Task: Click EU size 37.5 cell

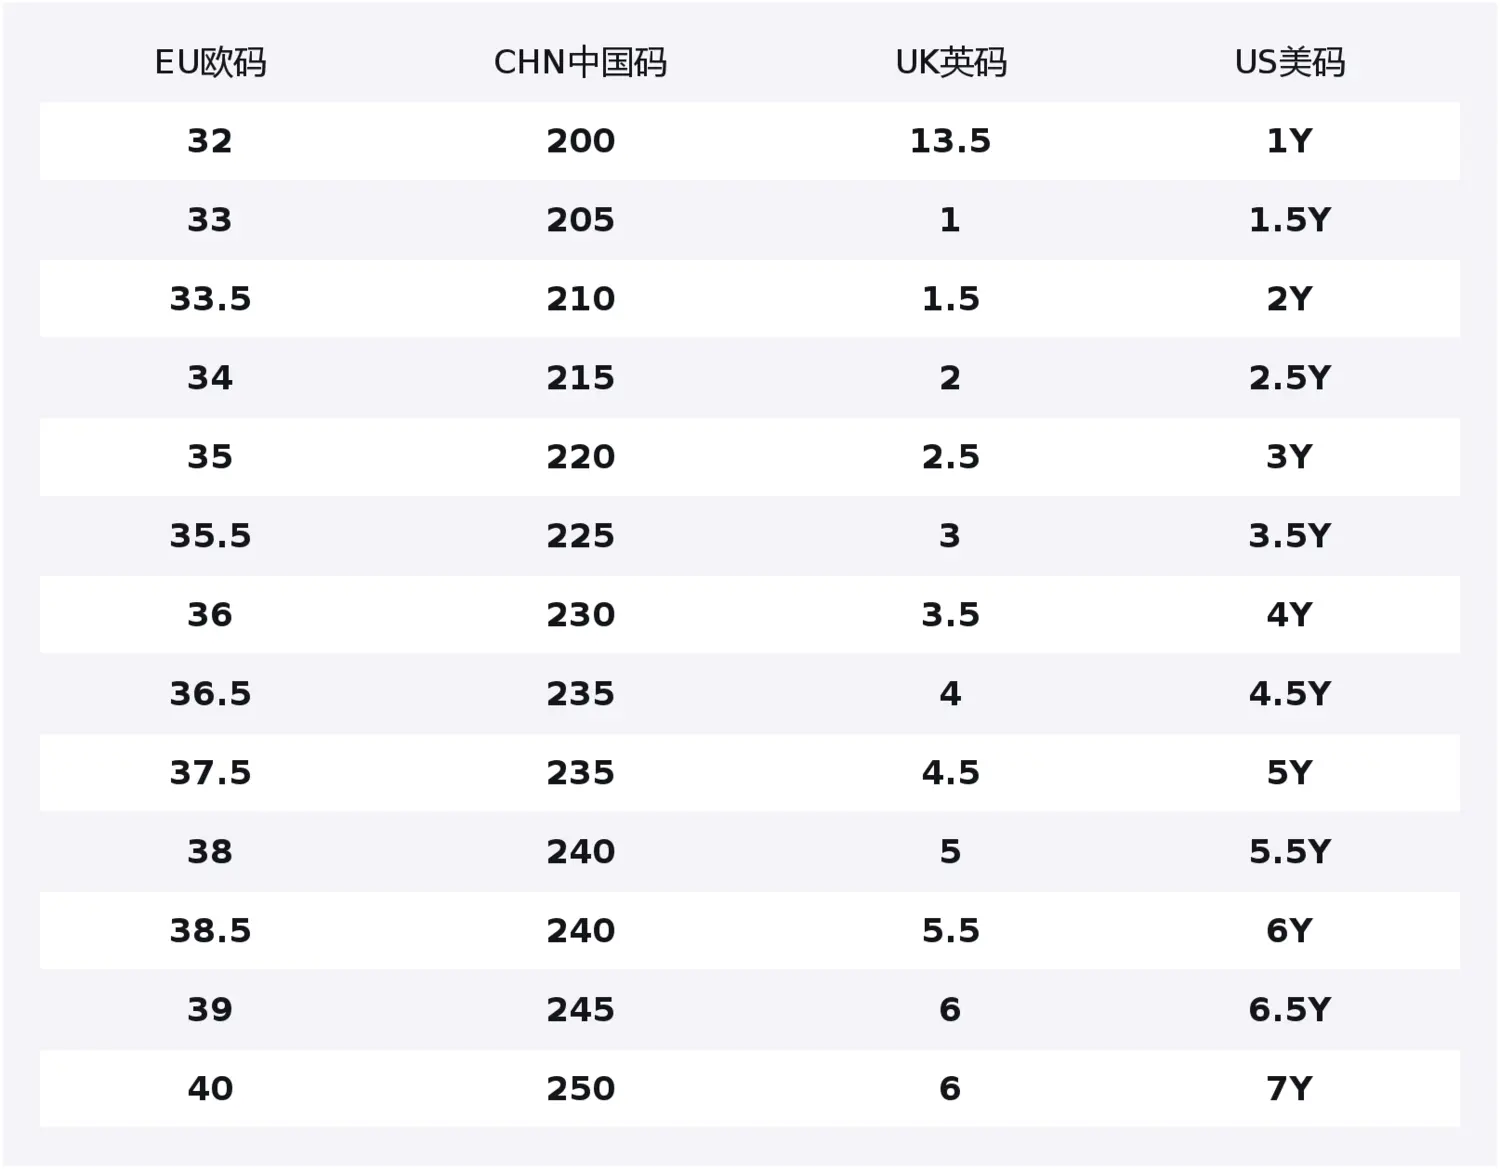Action: point(210,773)
